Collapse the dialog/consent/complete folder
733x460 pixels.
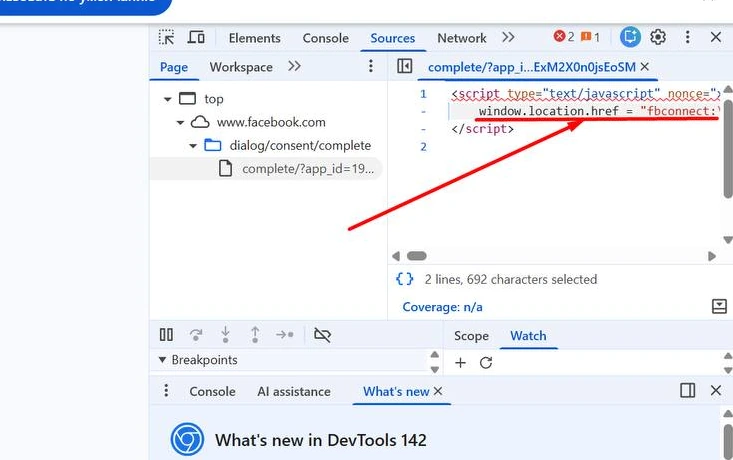tap(193, 146)
